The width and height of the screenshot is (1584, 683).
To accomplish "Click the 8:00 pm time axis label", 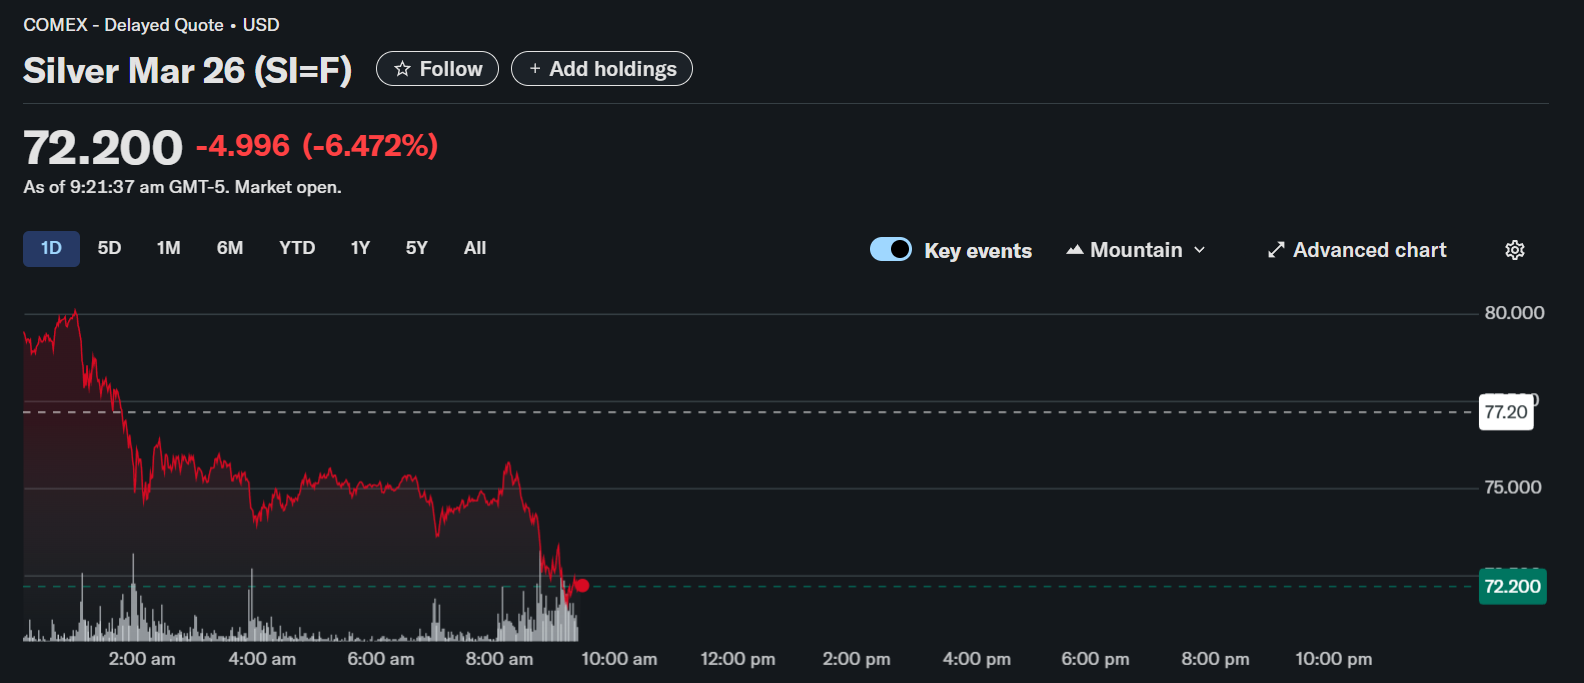I will pos(1215,659).
